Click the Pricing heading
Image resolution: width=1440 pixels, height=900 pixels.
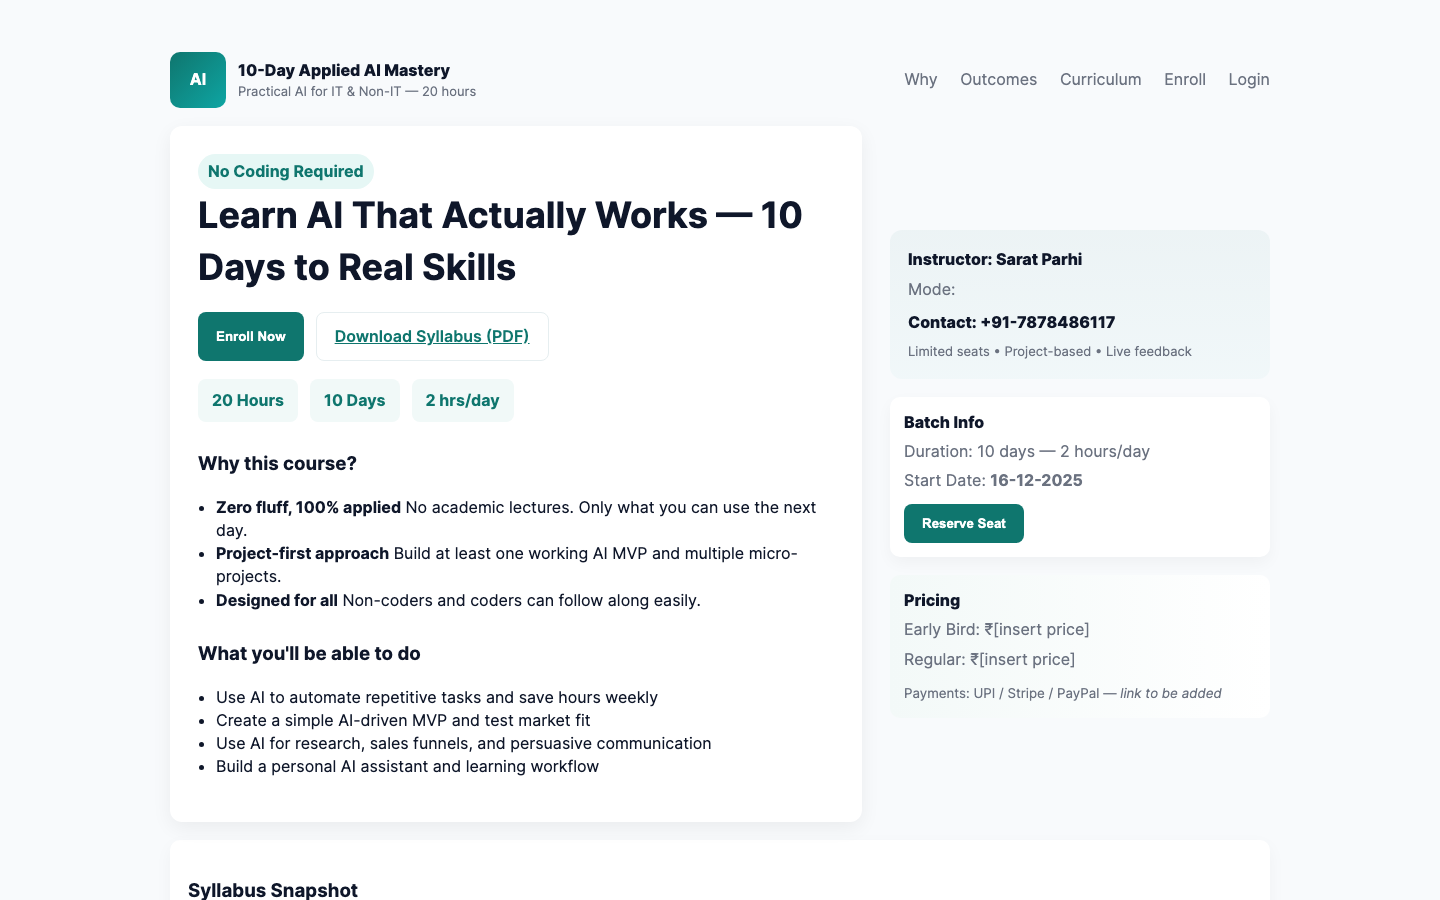click(932, 600)
